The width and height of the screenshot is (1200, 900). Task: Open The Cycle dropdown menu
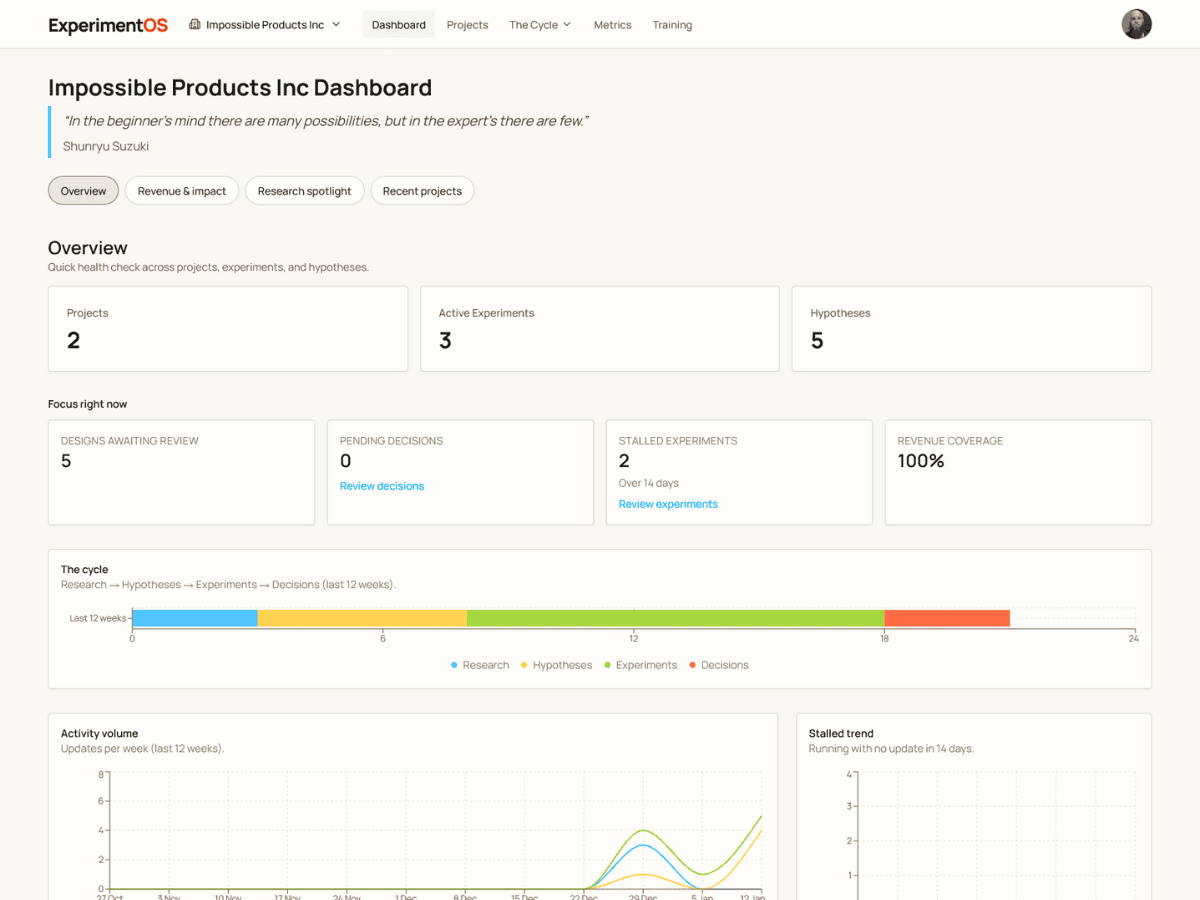(540, 24)
